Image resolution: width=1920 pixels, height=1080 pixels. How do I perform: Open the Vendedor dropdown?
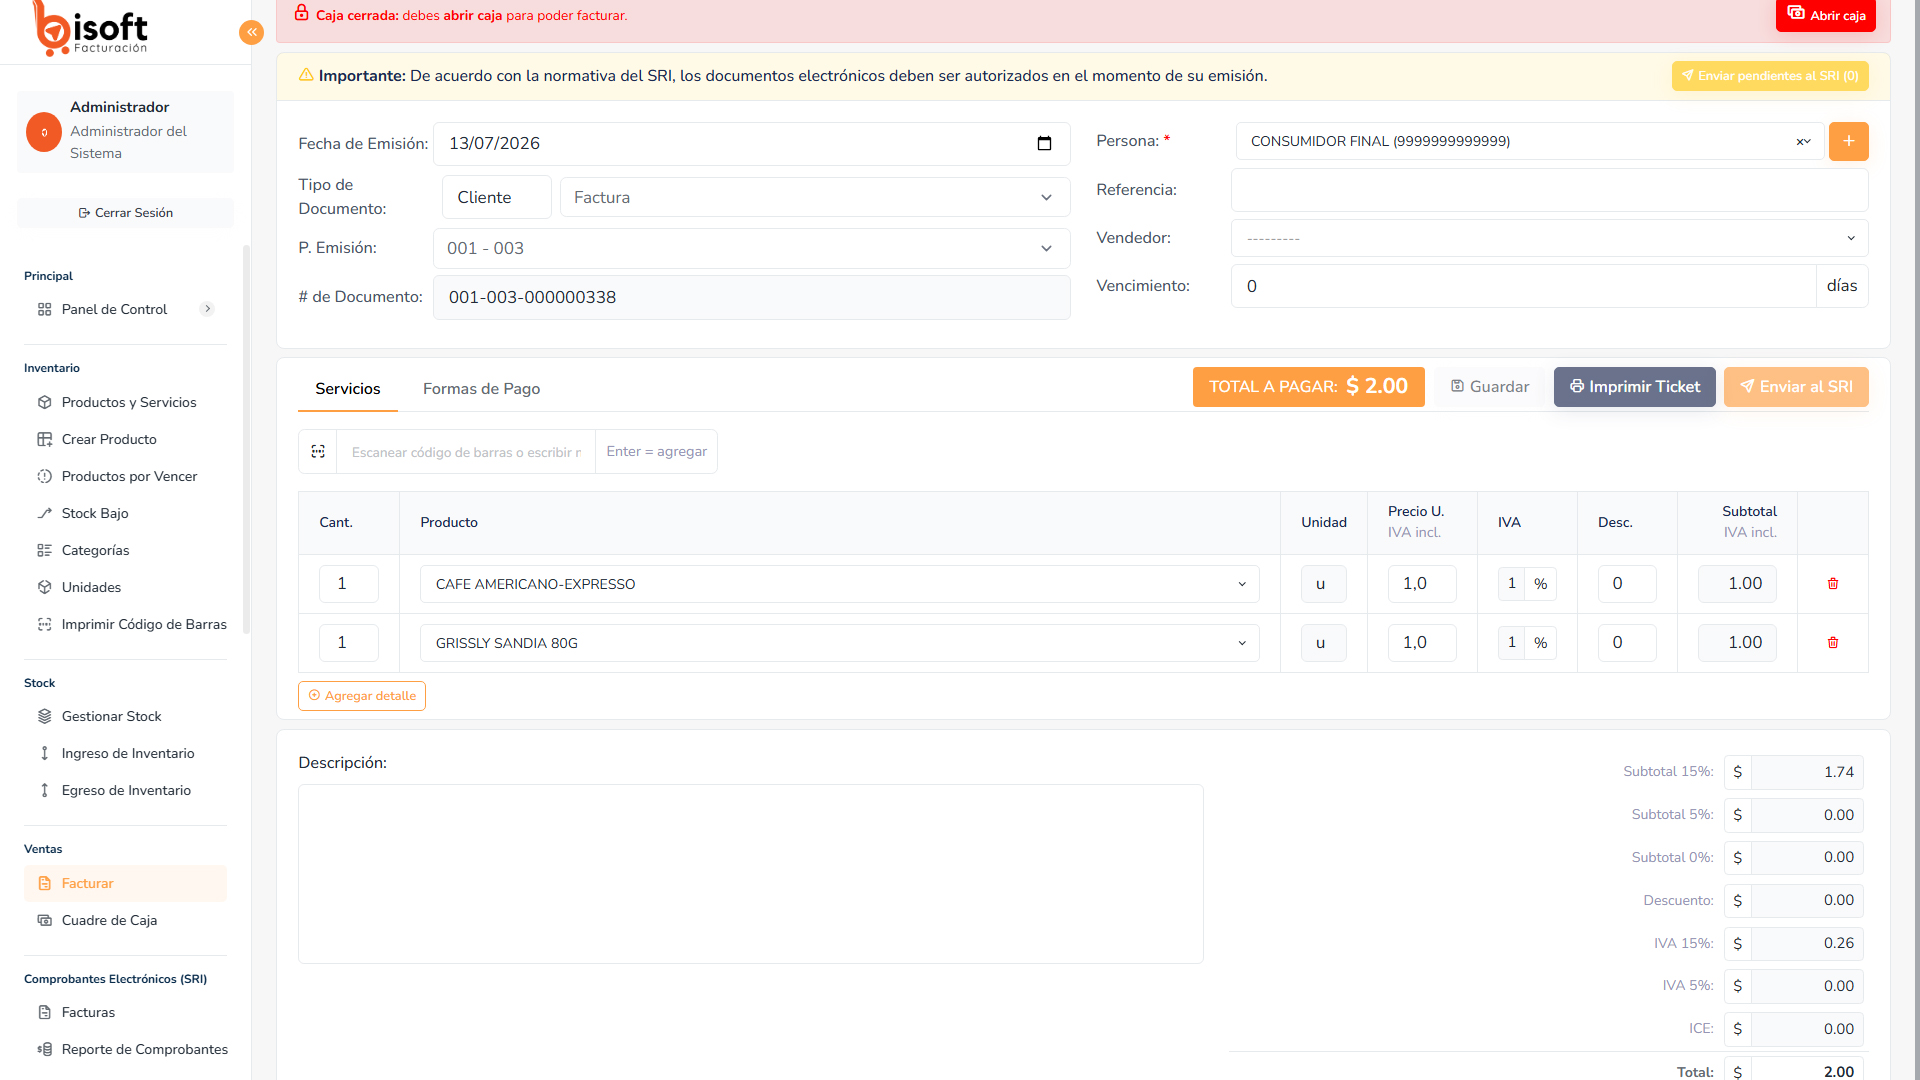[1549, 239]
